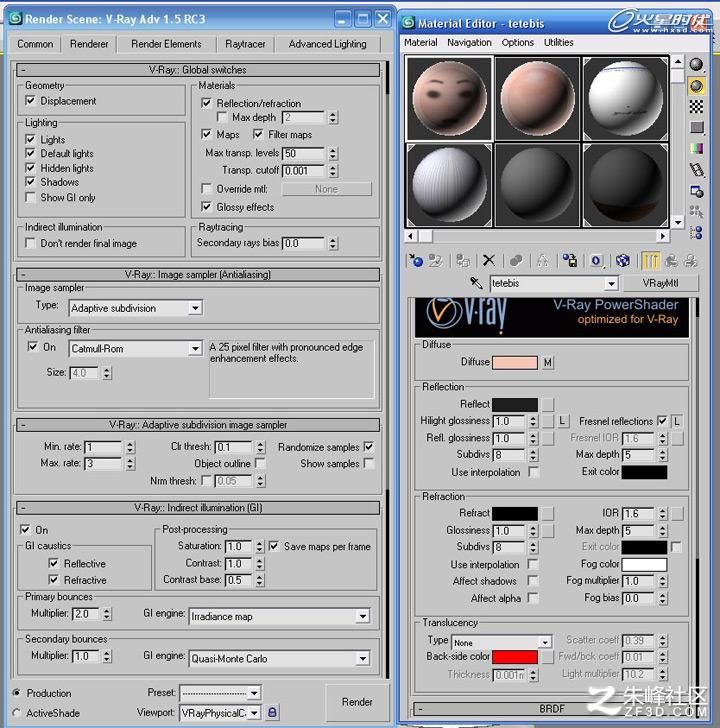Open Material/Map Navigator icon
Image resolution: width=720 pixels, height=728 pixels.
[x=696, y=233]
